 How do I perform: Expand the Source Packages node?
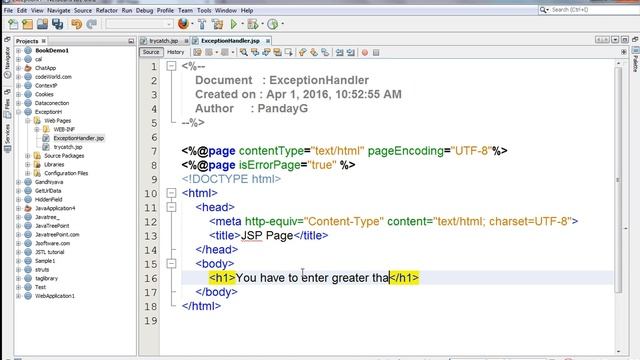(x=27, y=156)
